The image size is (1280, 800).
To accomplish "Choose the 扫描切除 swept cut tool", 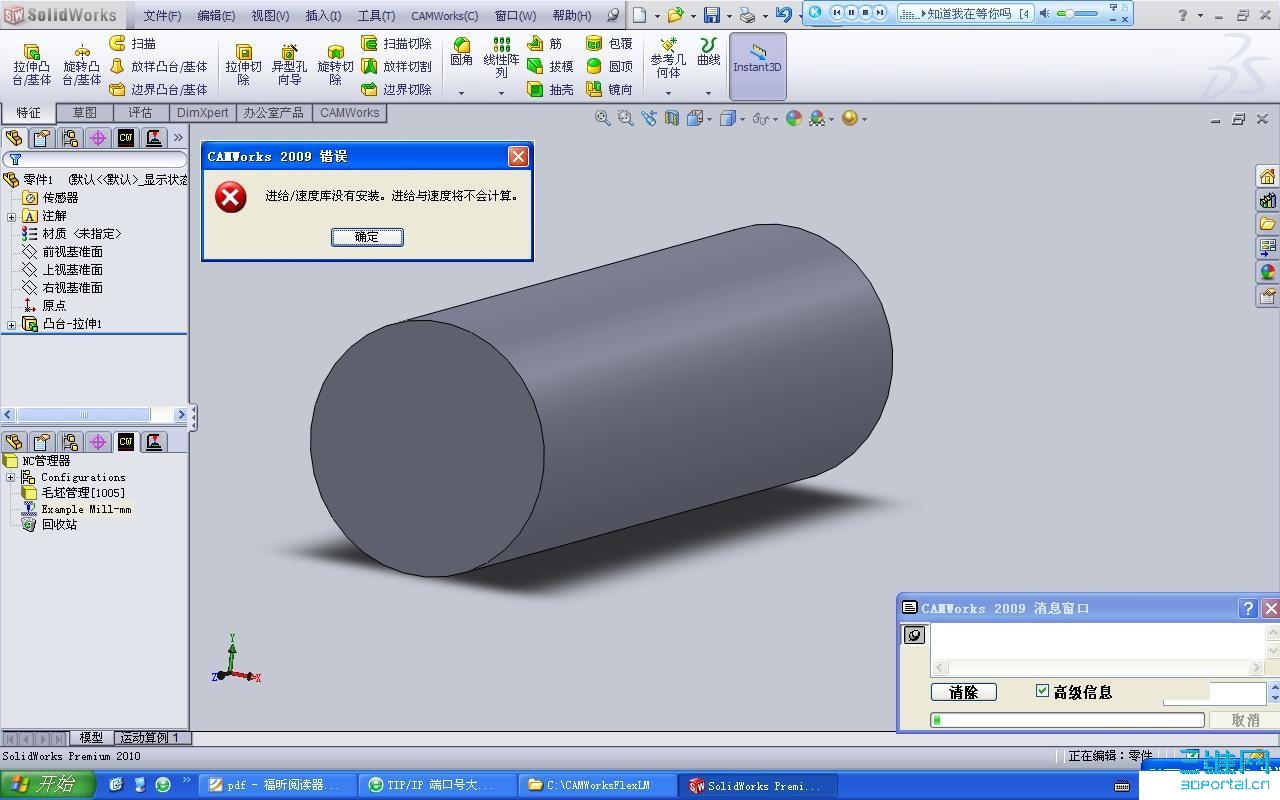I will pos(396,44).
